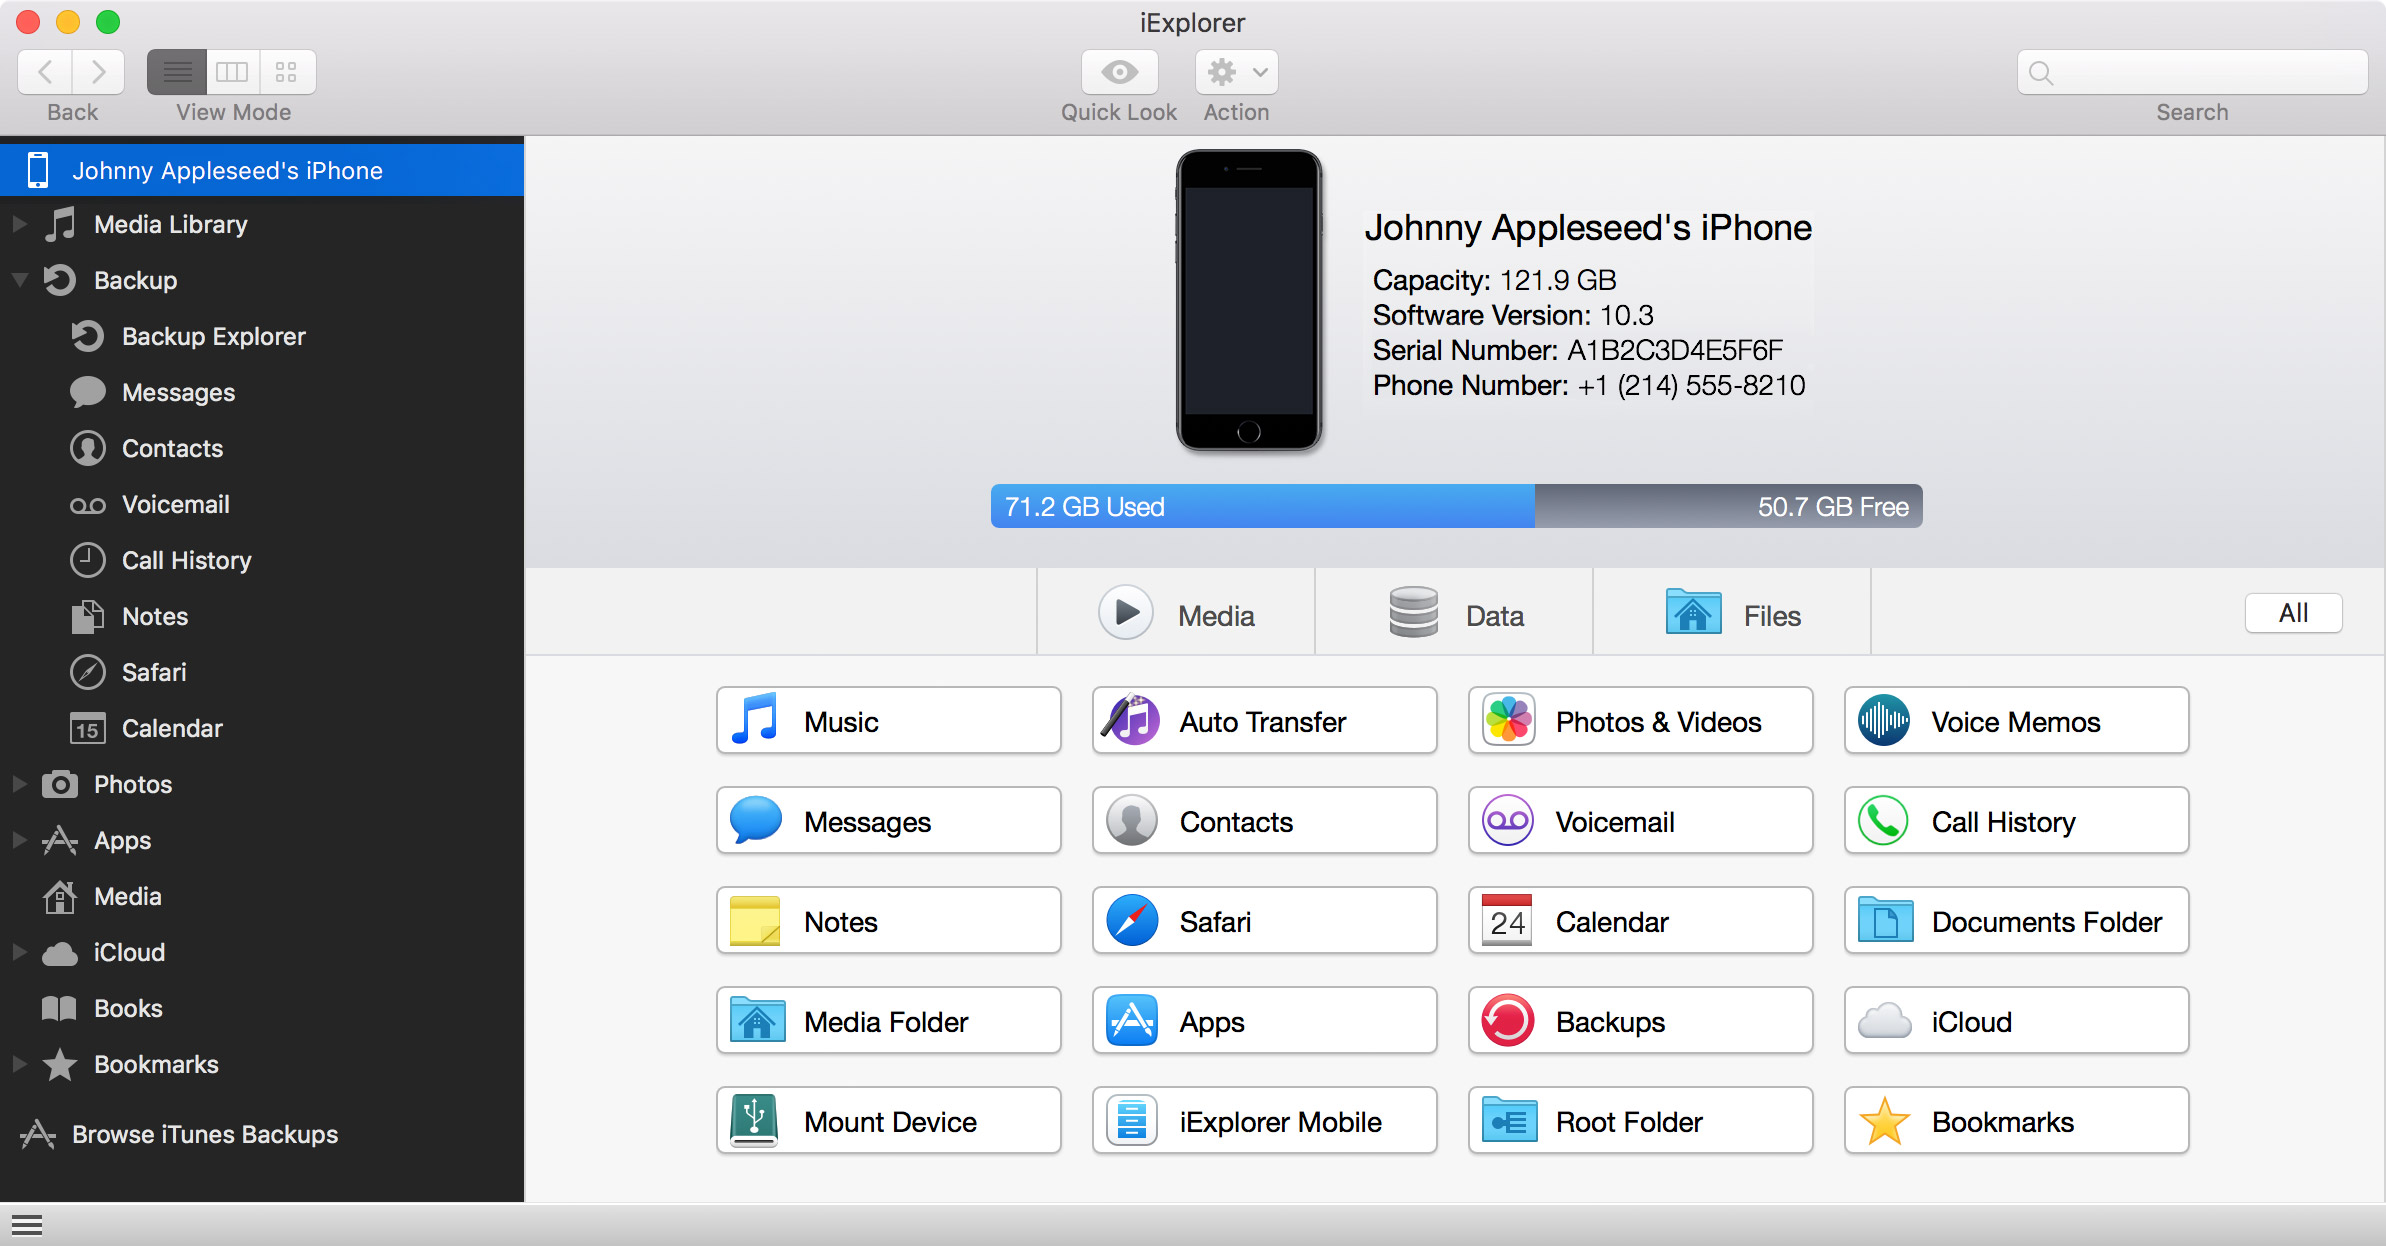Switch to the Media tab
The height and width of the screenshot is (1246, 2386).
tap(1182, 614)
